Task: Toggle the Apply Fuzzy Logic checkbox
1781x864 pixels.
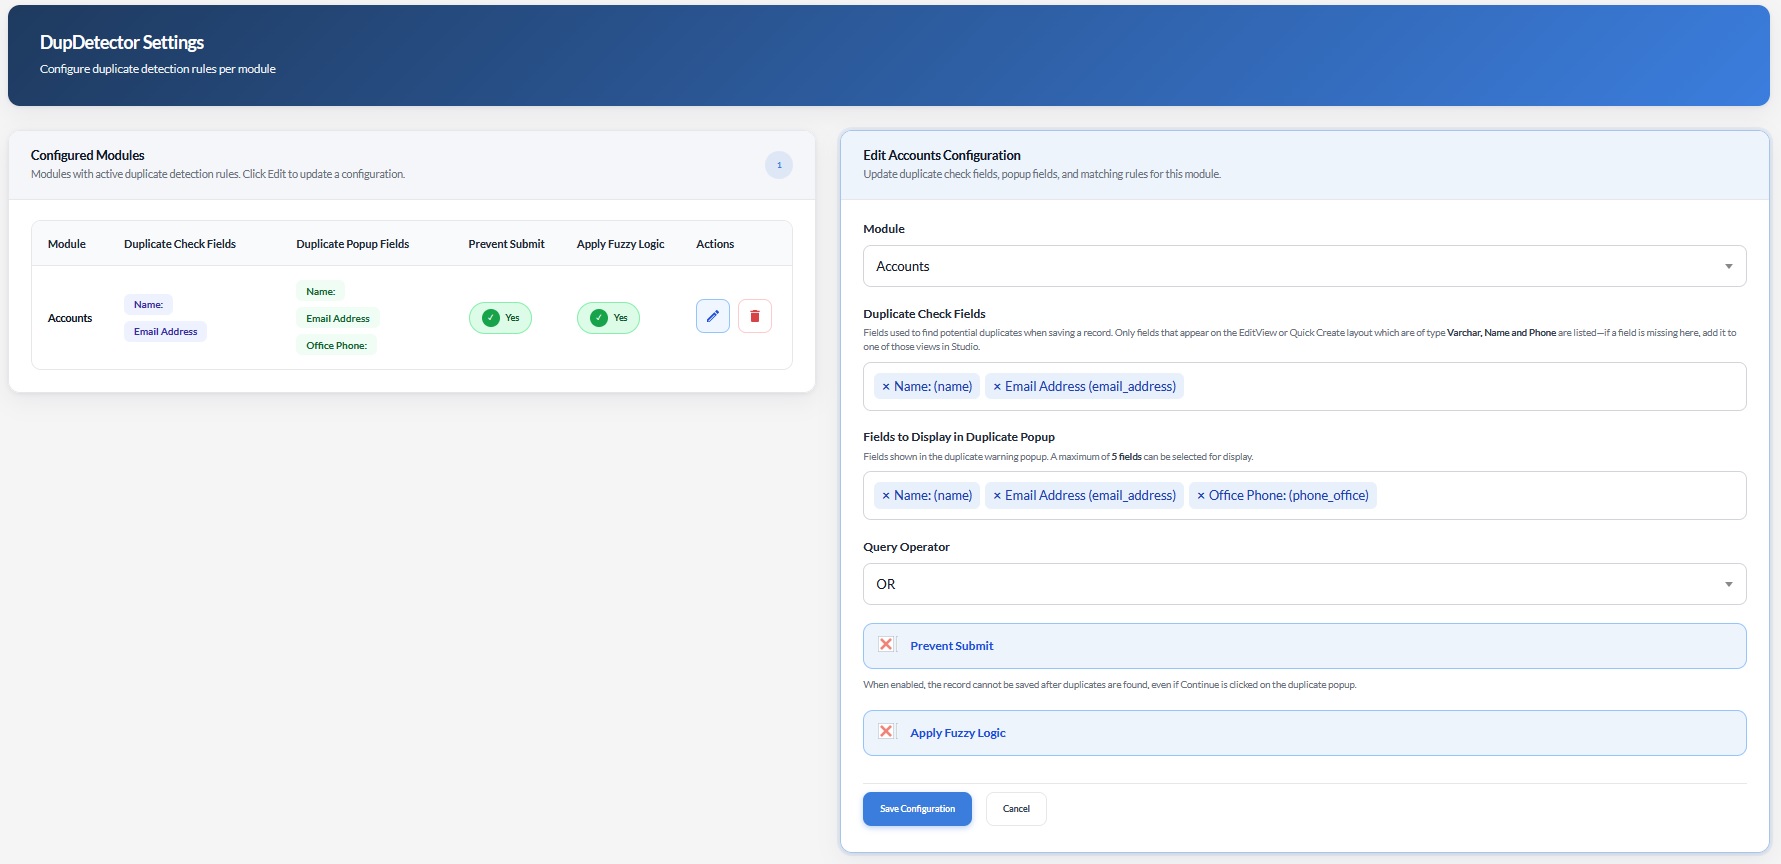Action: click(x=886, y=732)
